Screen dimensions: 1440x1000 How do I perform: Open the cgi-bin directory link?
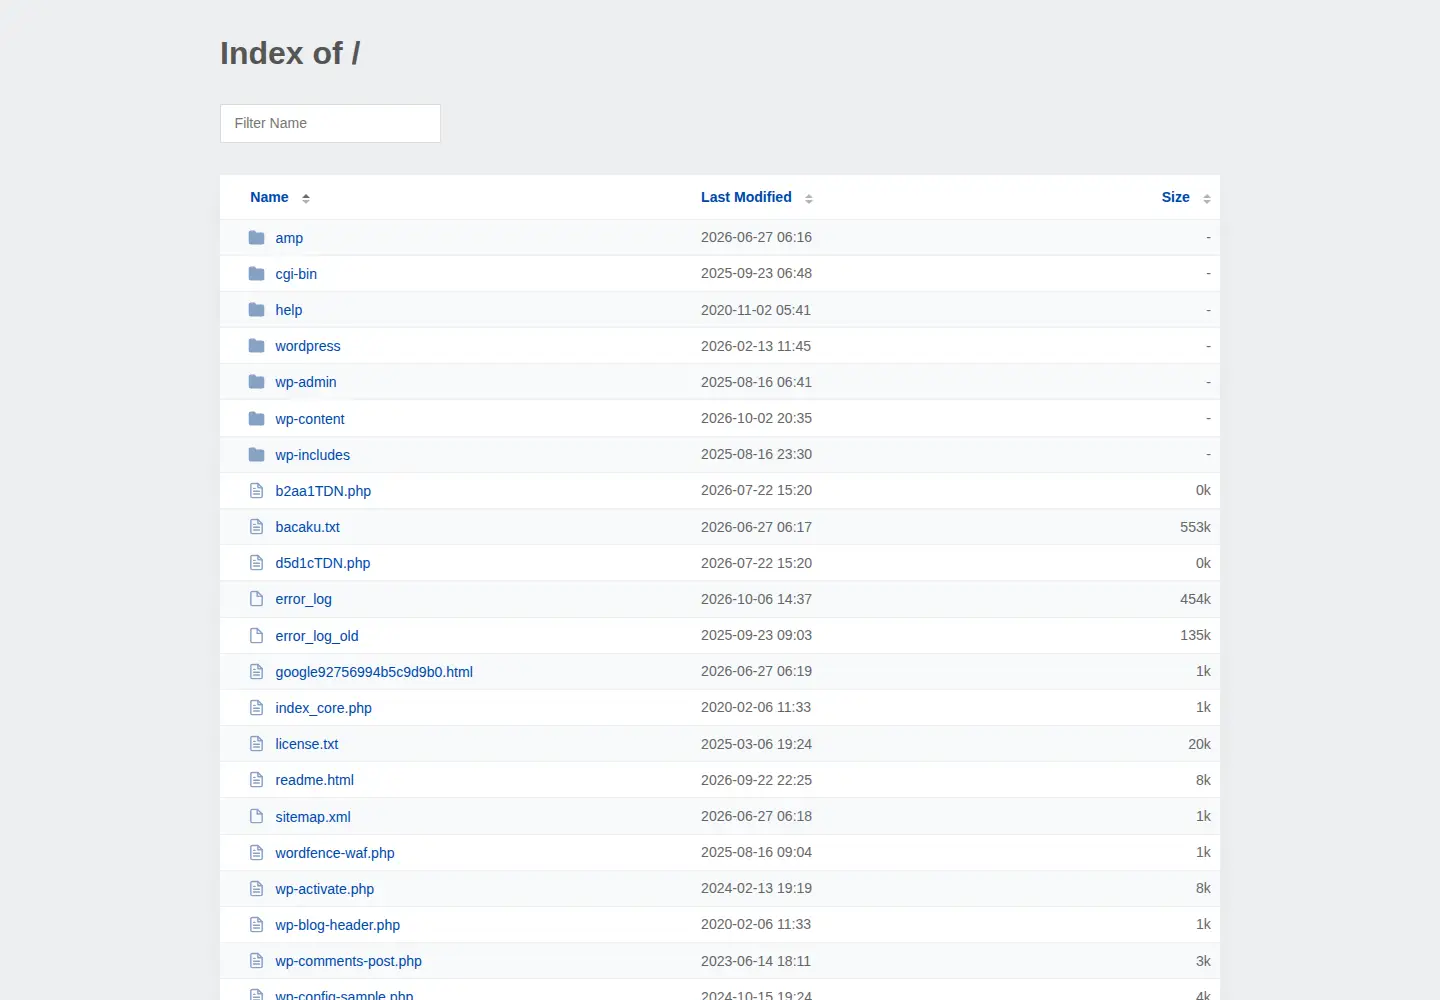(x=296, y=274)
